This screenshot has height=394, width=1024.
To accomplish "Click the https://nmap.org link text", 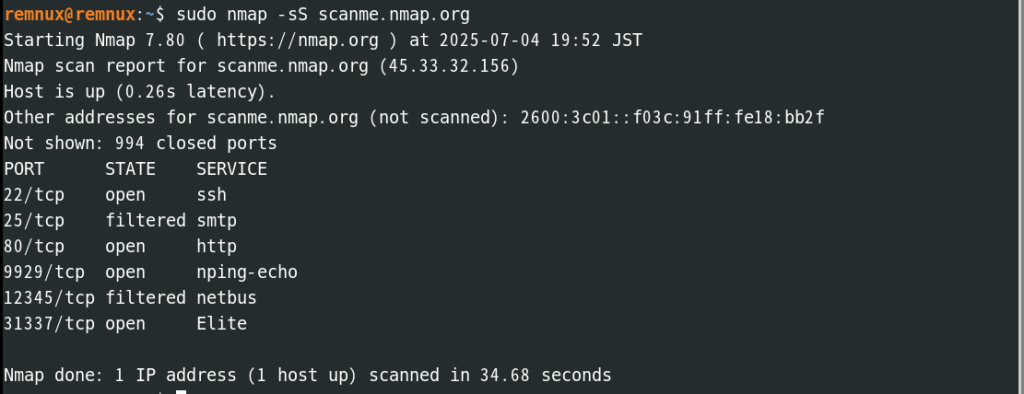I will point(297,41).
